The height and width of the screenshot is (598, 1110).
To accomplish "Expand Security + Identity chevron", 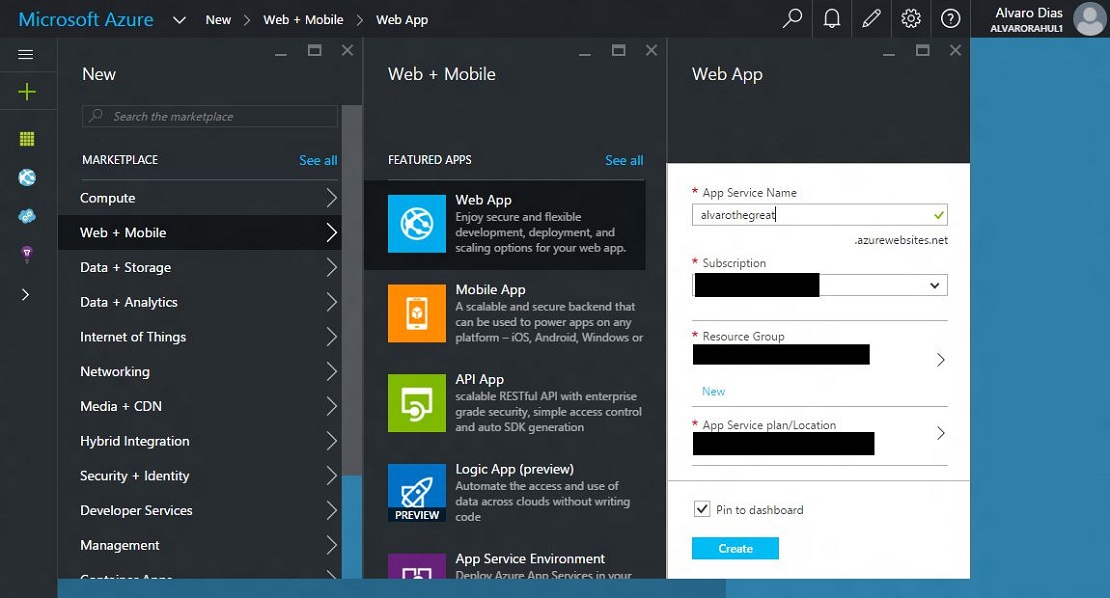I will (331, 476).
